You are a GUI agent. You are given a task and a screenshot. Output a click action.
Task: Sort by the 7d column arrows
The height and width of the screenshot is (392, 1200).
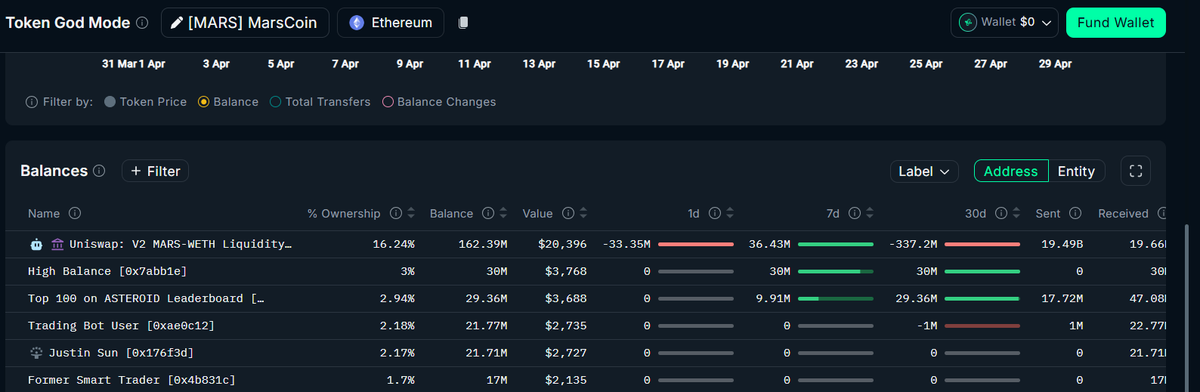(870, 214)
